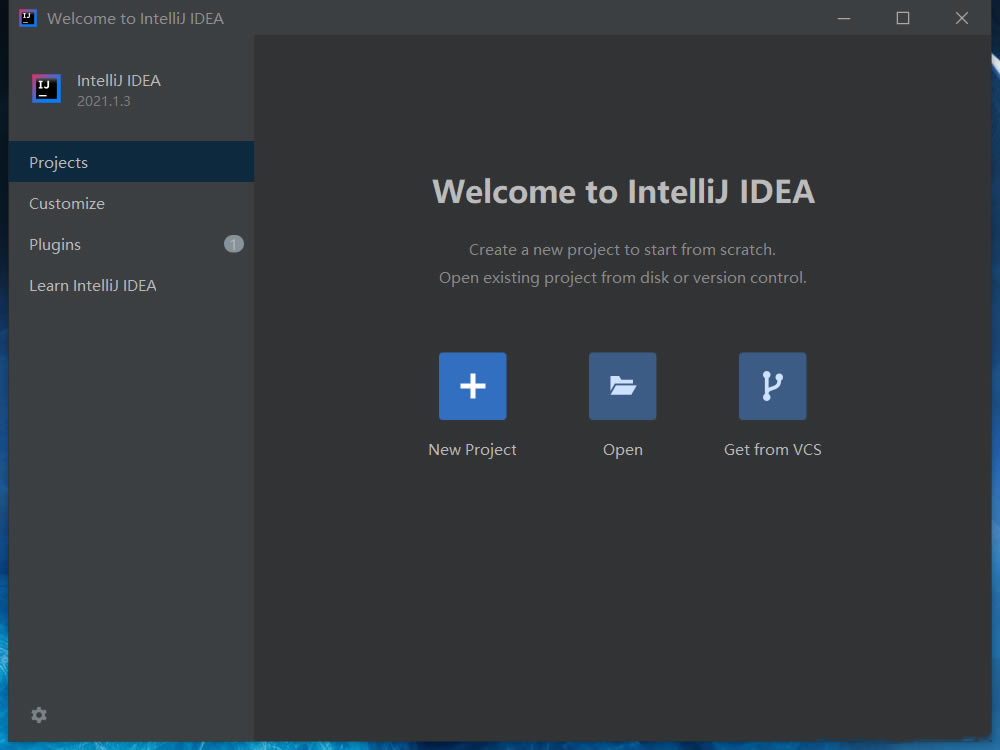Open the Learn IntelliJ IDEA tab
Screen dimensions: 1000x750
pyautogui.click(x=131, y=285)
